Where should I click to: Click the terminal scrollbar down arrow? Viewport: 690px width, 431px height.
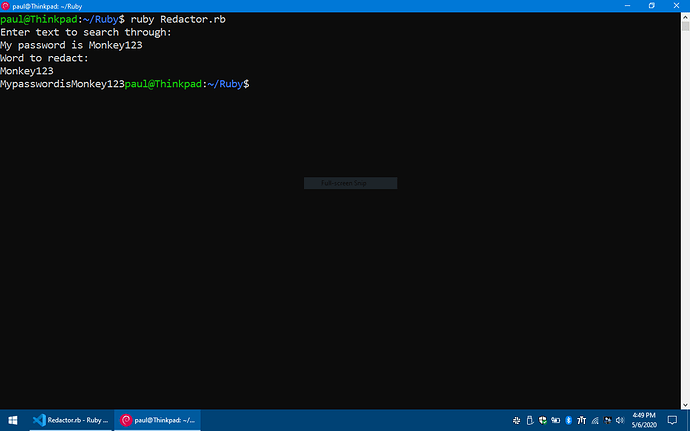point(685,405)
